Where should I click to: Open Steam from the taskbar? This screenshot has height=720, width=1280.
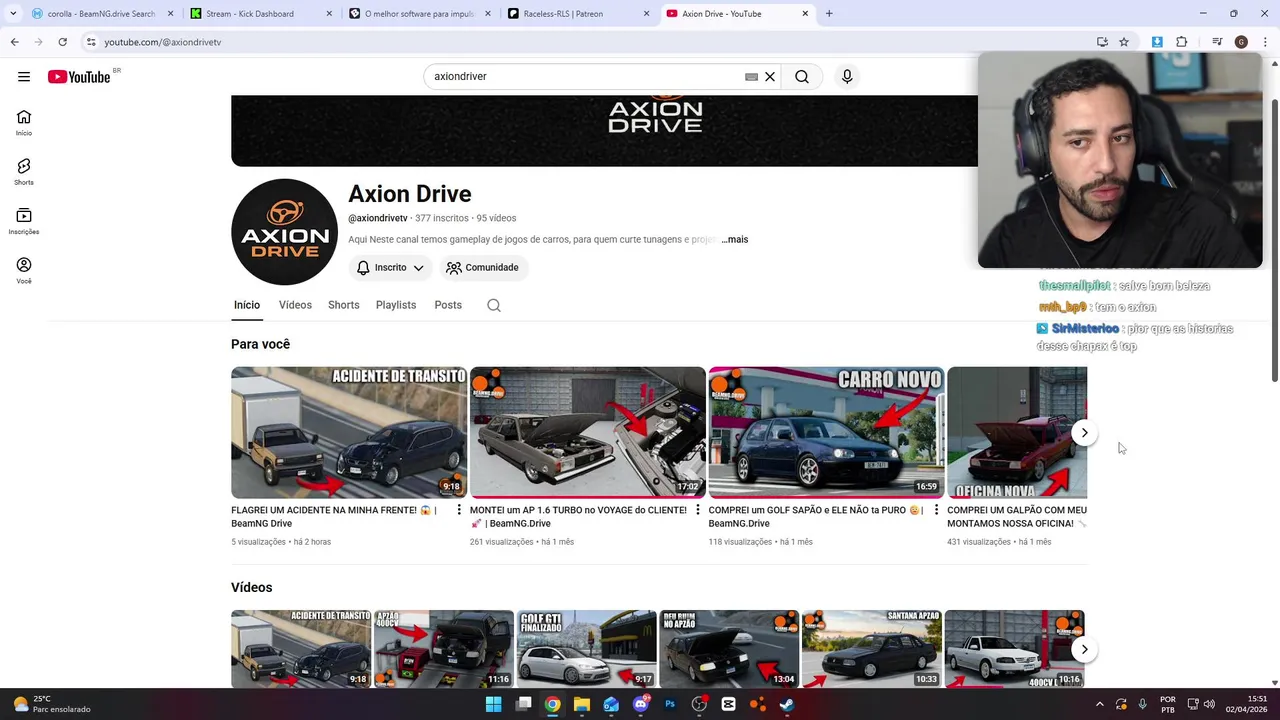click(x=787, y=704)
